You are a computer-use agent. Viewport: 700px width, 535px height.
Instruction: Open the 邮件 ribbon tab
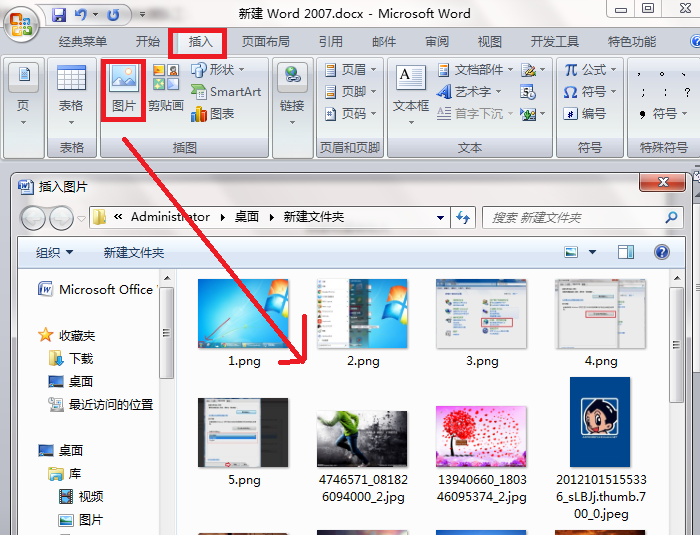click(x=384, y=42)
